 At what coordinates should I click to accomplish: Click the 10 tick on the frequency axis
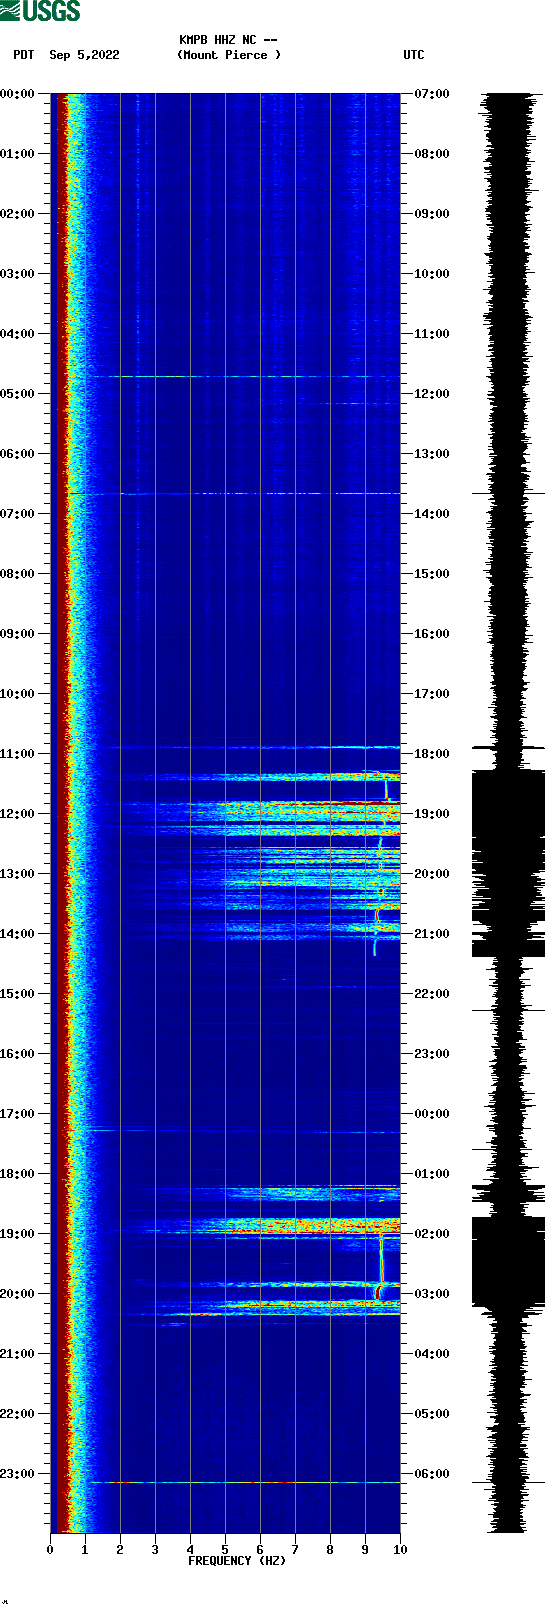pyautogui.click(x=400, y=1550)
